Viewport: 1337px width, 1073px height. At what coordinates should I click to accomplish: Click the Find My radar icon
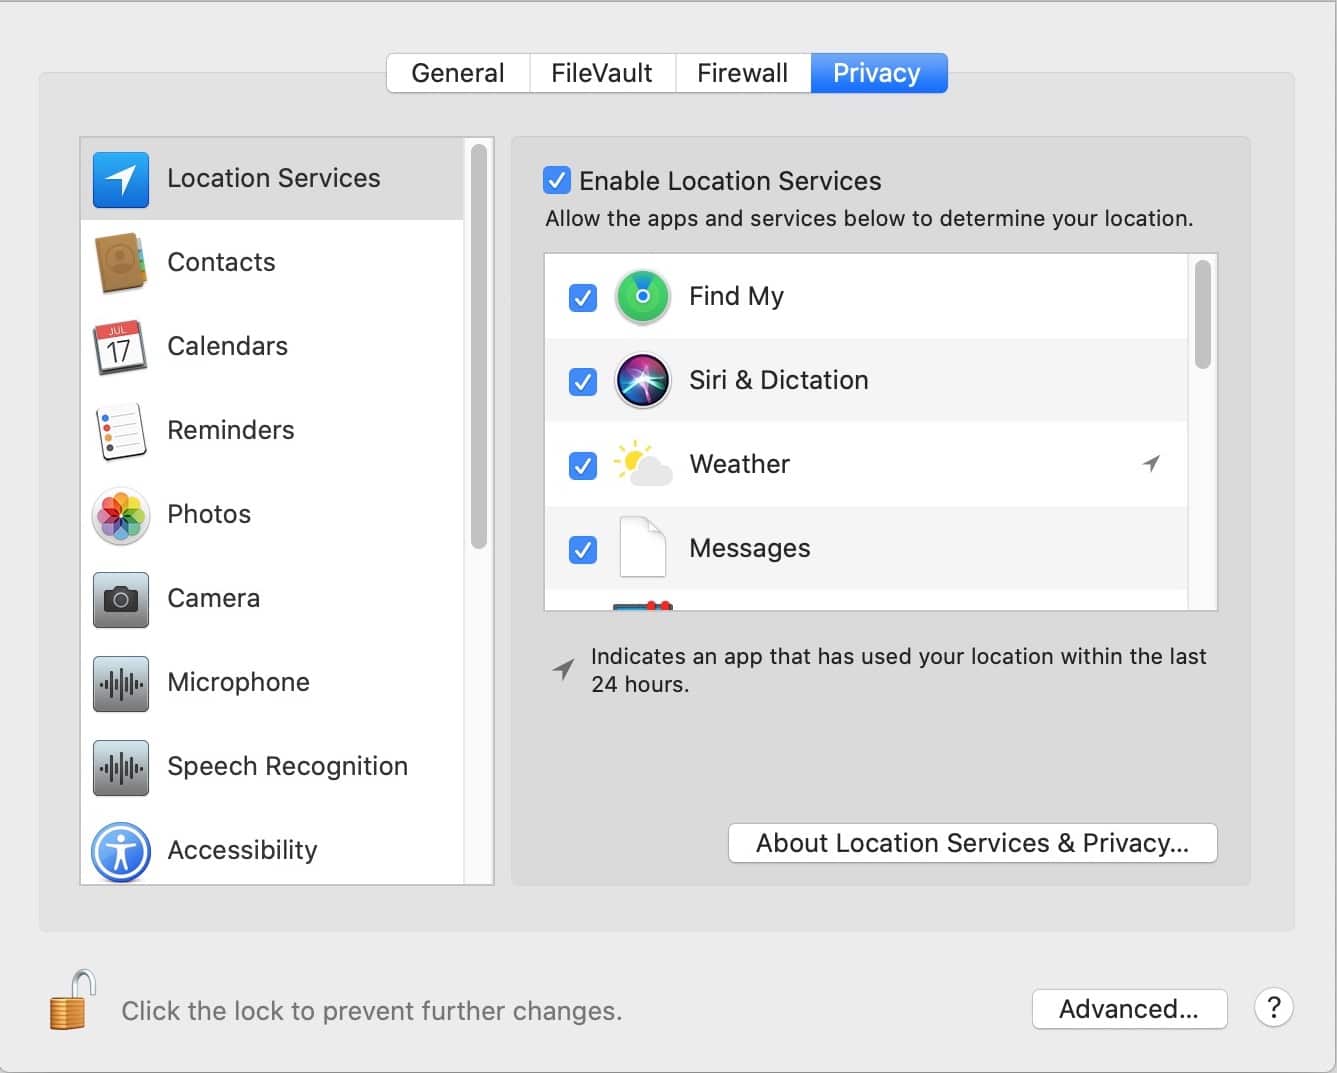pyautogui.click(x=642, y=297)
